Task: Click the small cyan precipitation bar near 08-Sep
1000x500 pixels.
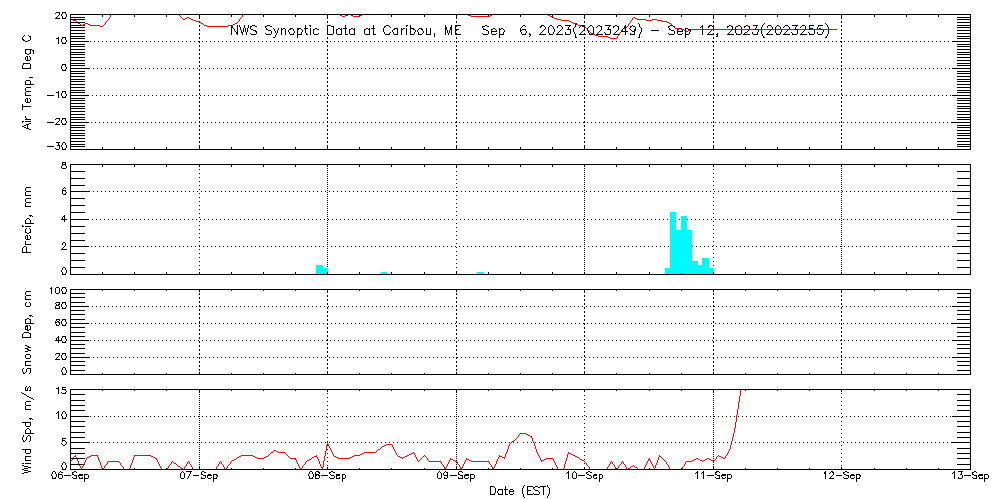Action: tap(320, 268)
